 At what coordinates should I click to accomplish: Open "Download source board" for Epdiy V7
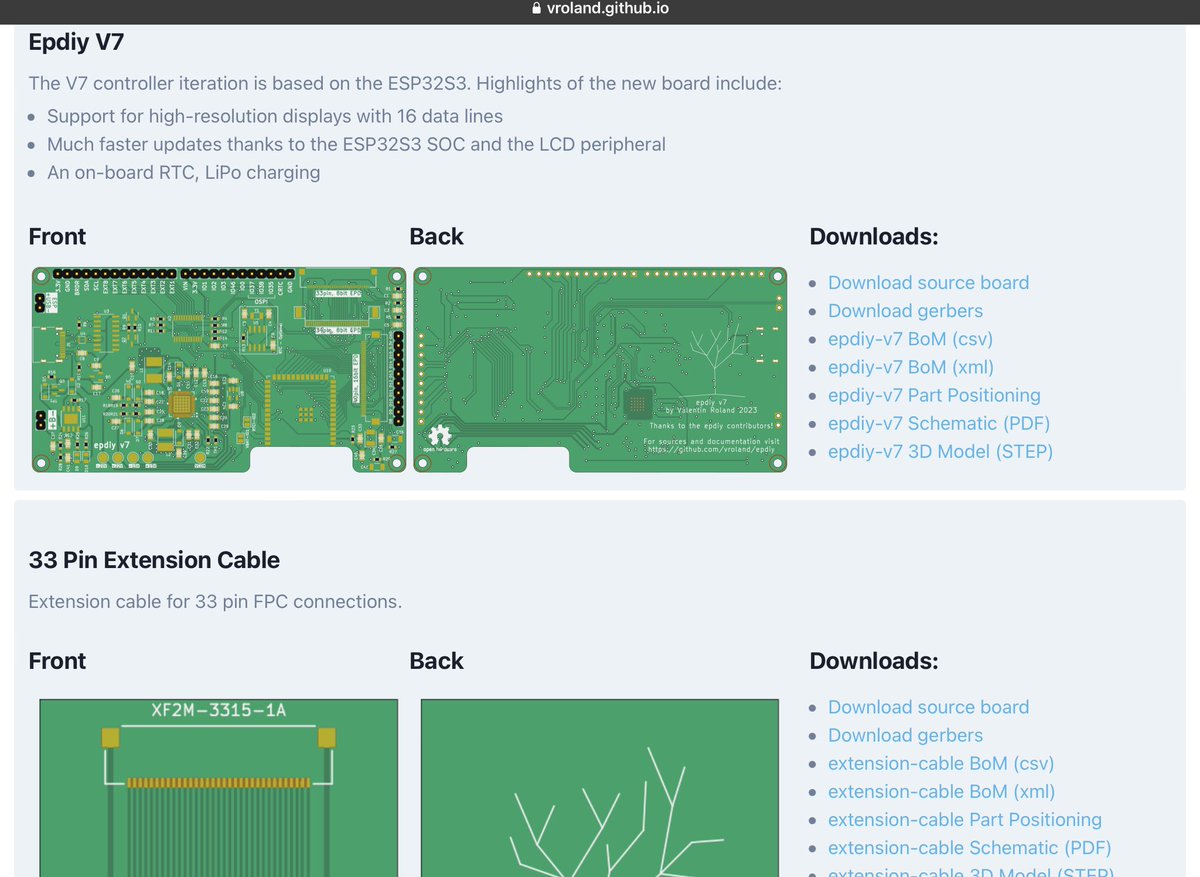(928, 283)
